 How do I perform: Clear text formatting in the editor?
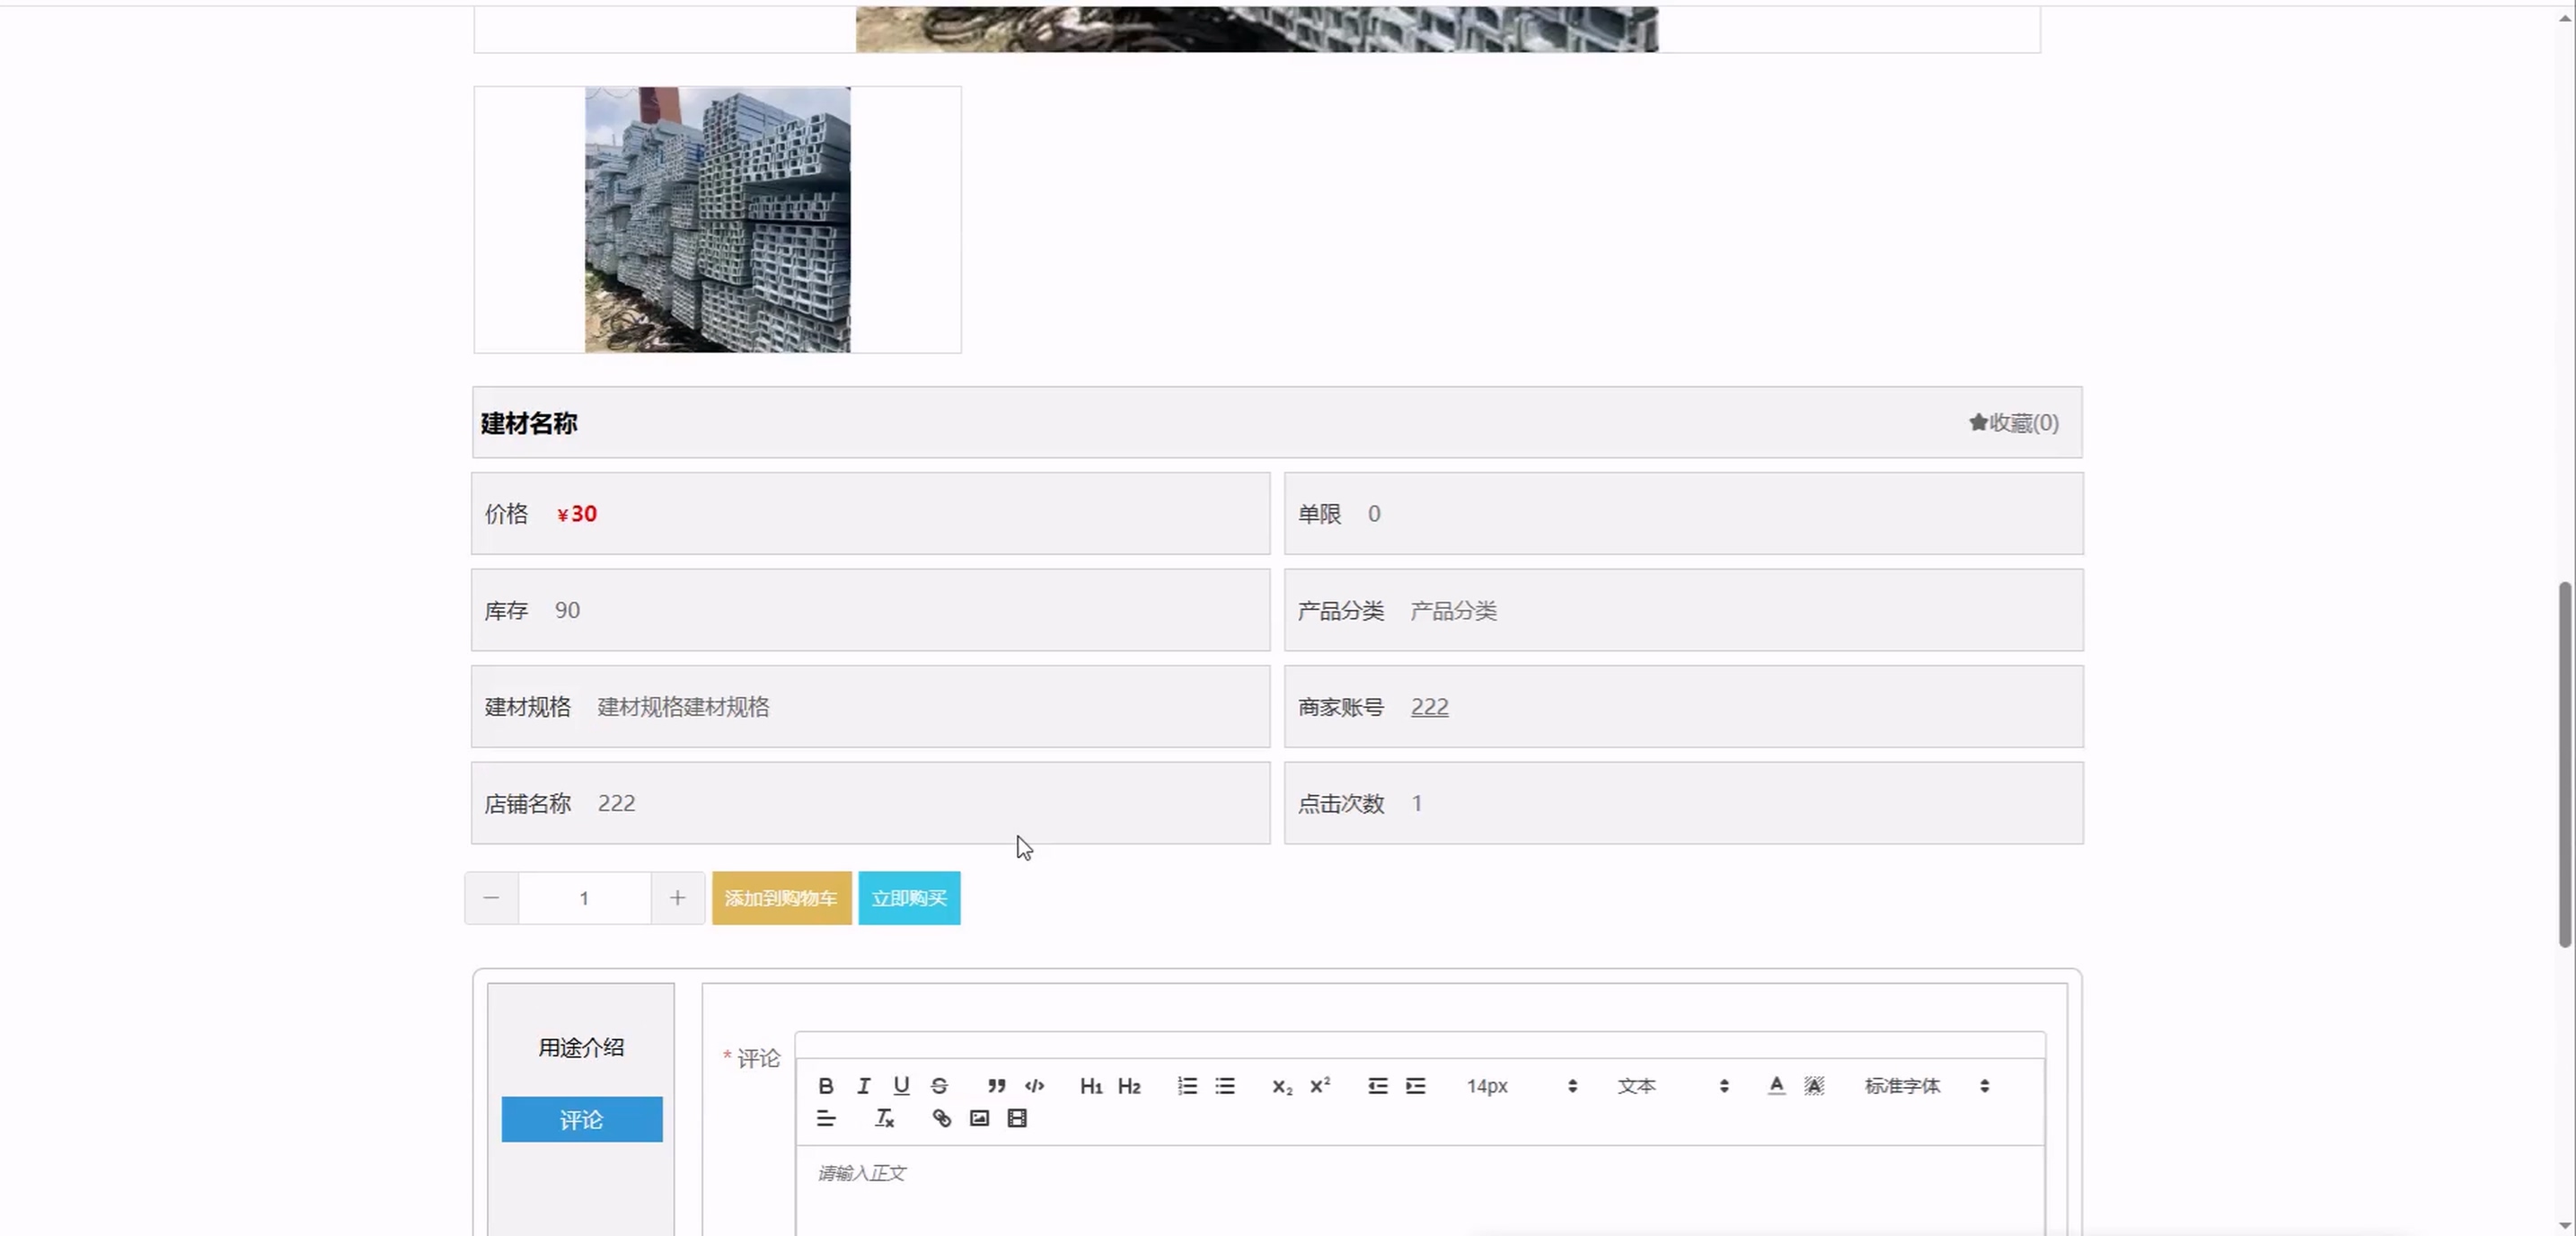884,1118
